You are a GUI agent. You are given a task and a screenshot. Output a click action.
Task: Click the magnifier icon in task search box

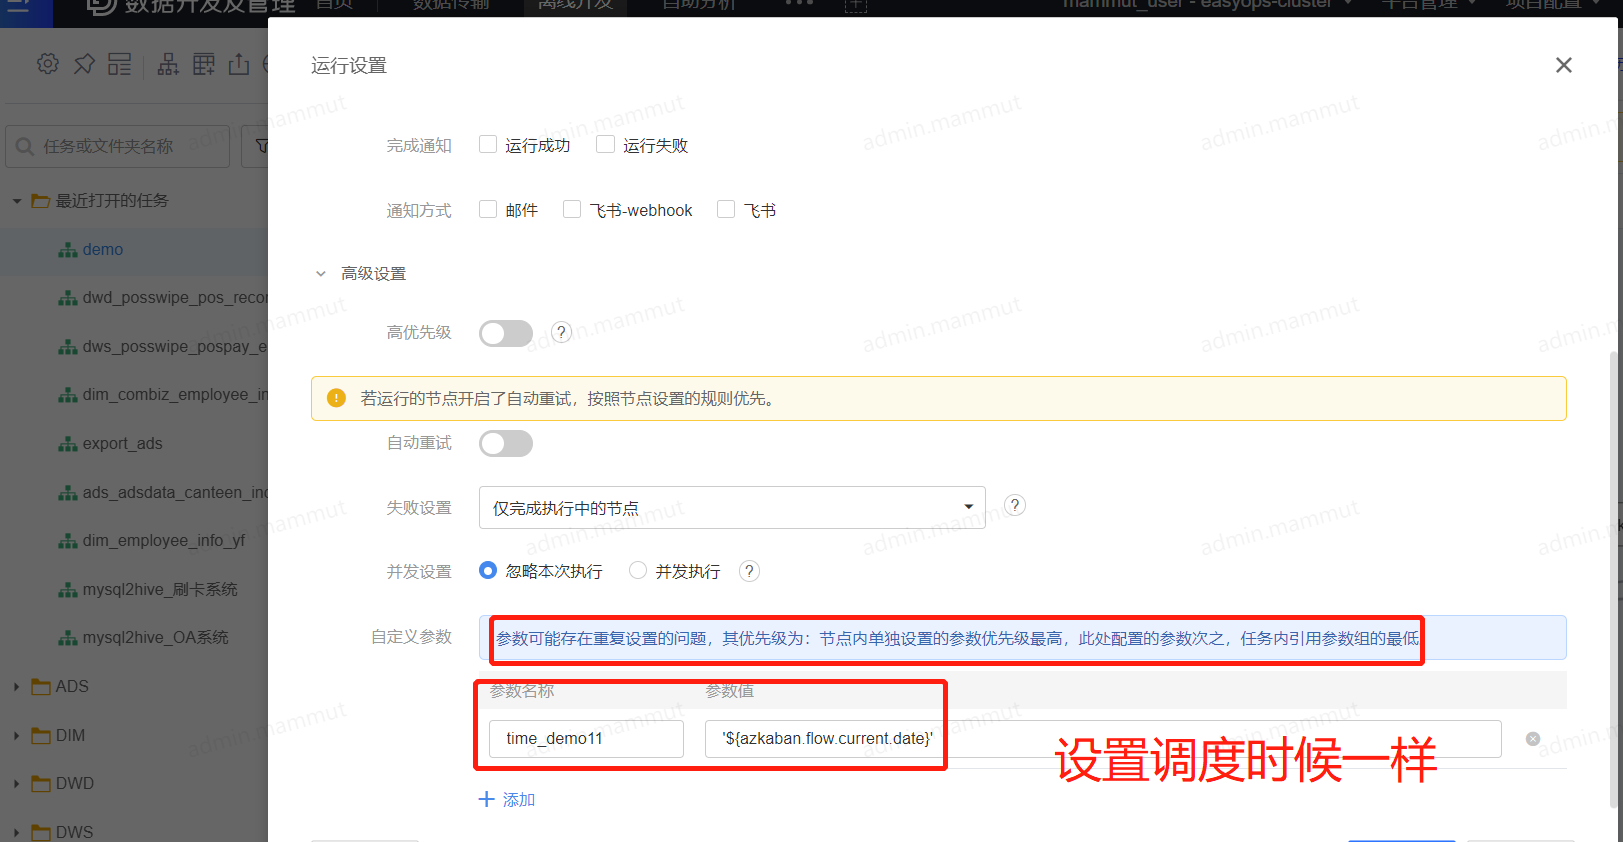click(x=26, y=147)
